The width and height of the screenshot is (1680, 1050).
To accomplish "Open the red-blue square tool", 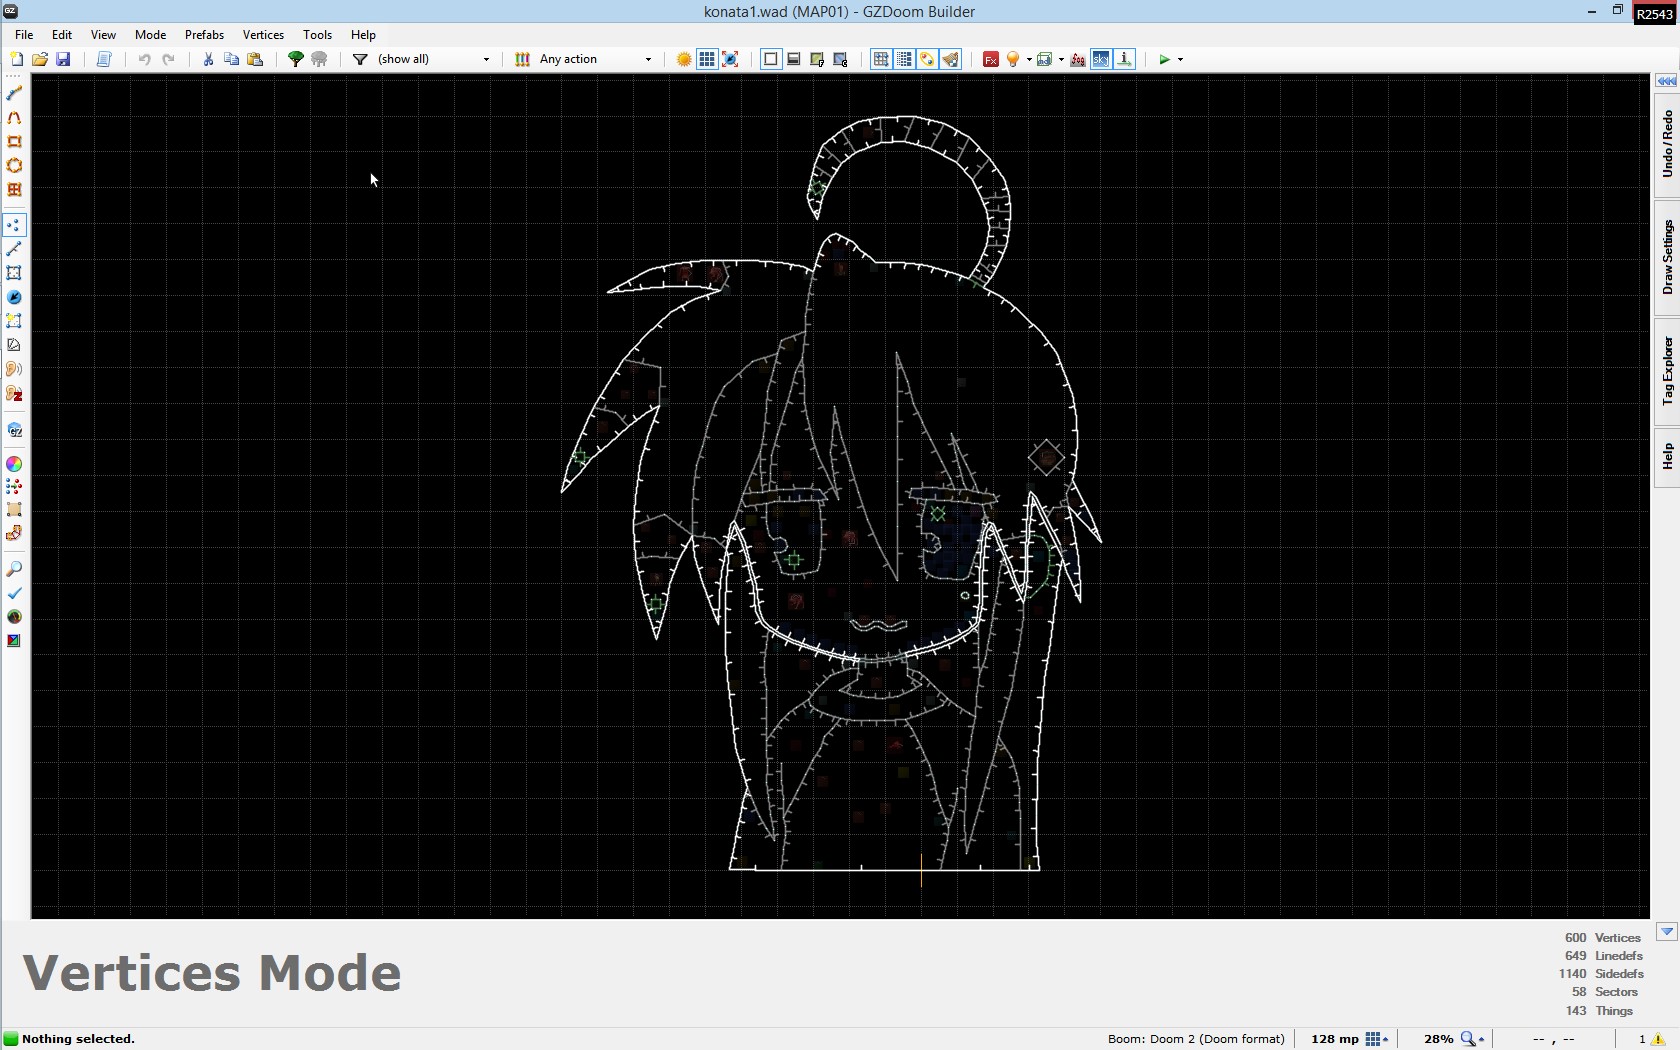I will (14, 641).
